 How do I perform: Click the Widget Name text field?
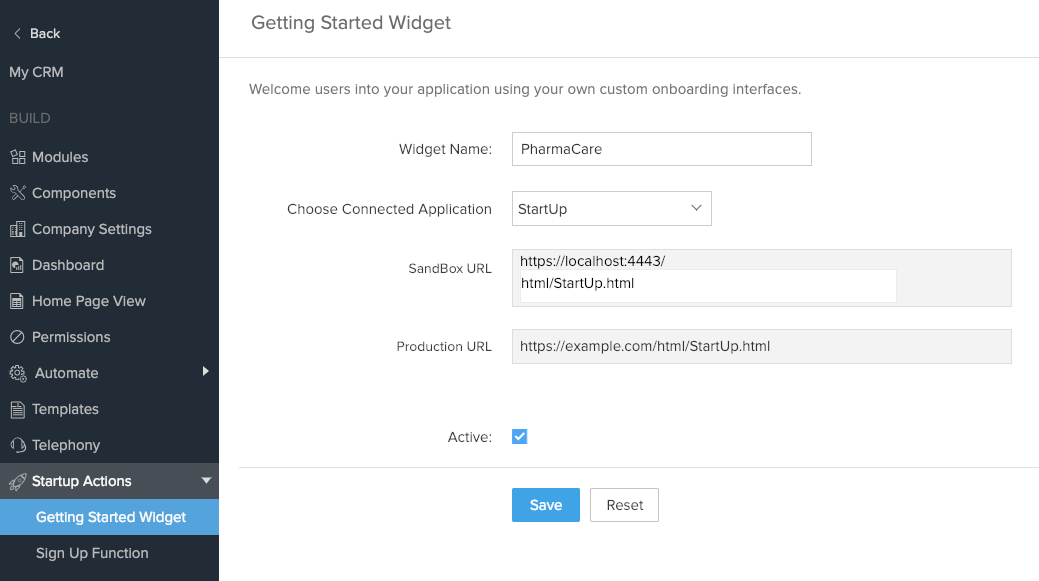click(661, 149)
